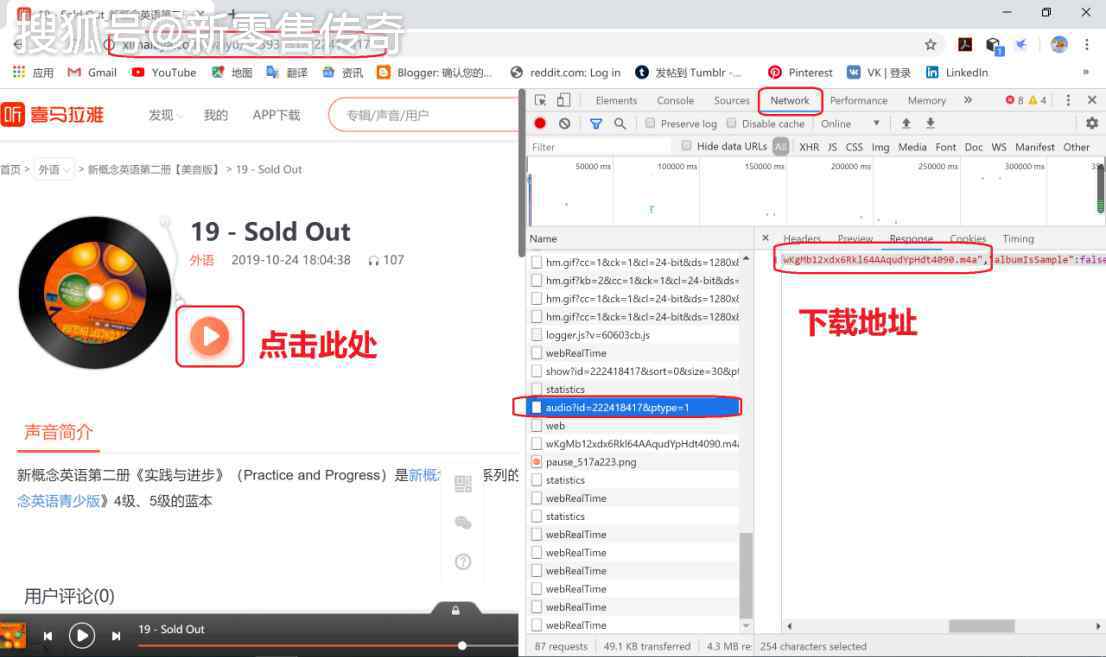Open the YouTube bookmark

tap(164, 72)
